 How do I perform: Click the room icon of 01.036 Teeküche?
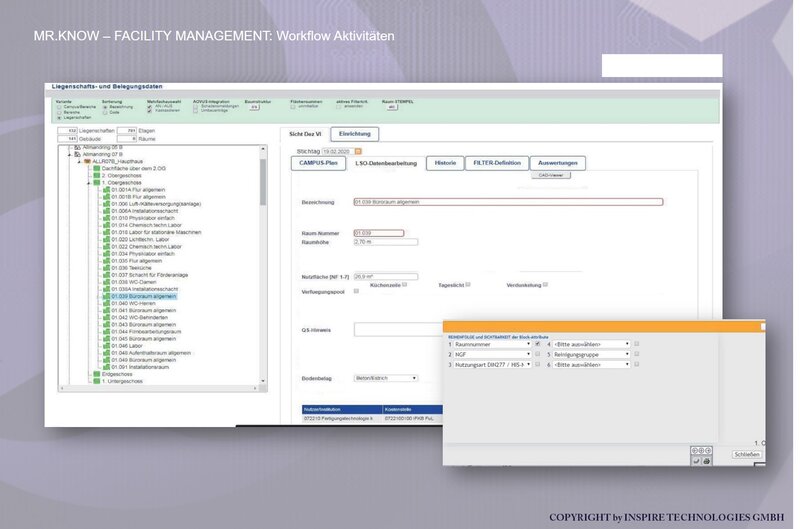[x=106, y=268]
